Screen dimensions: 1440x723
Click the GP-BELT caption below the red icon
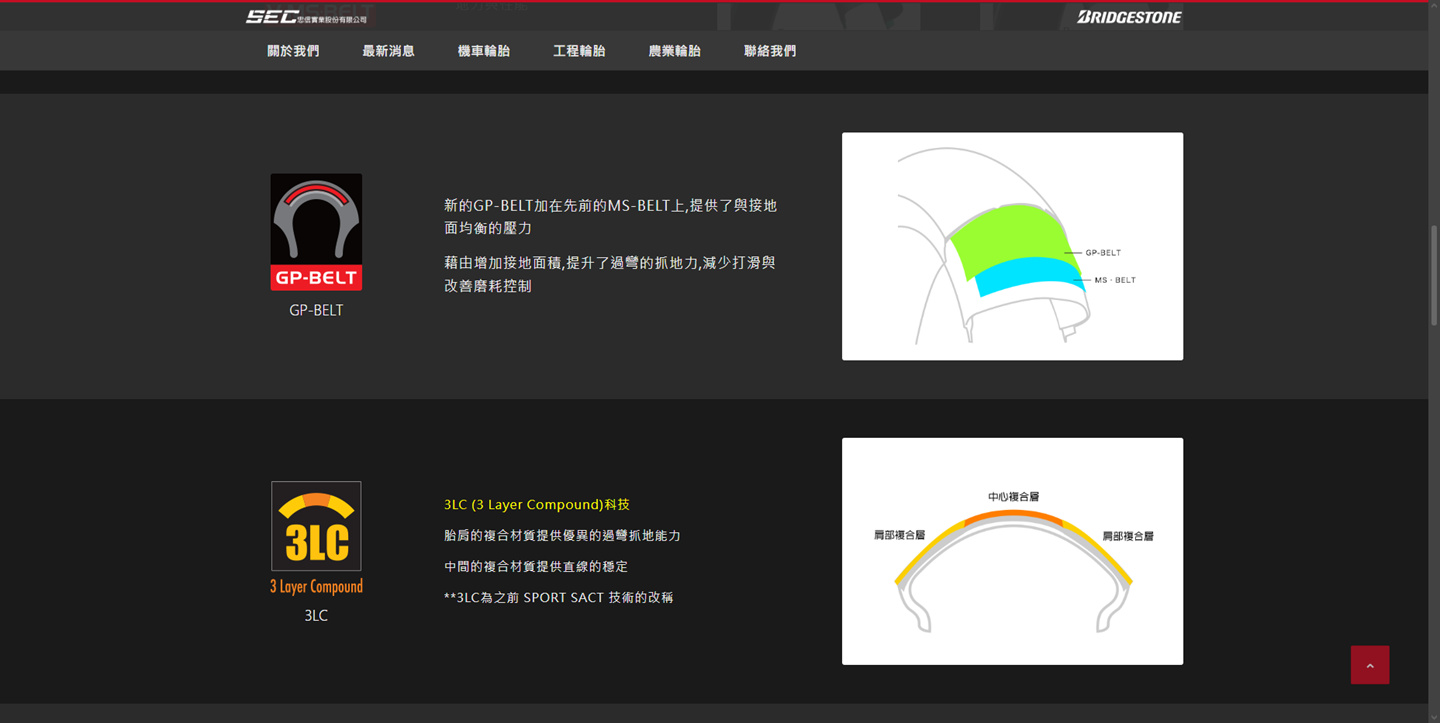tap(316, 310)
